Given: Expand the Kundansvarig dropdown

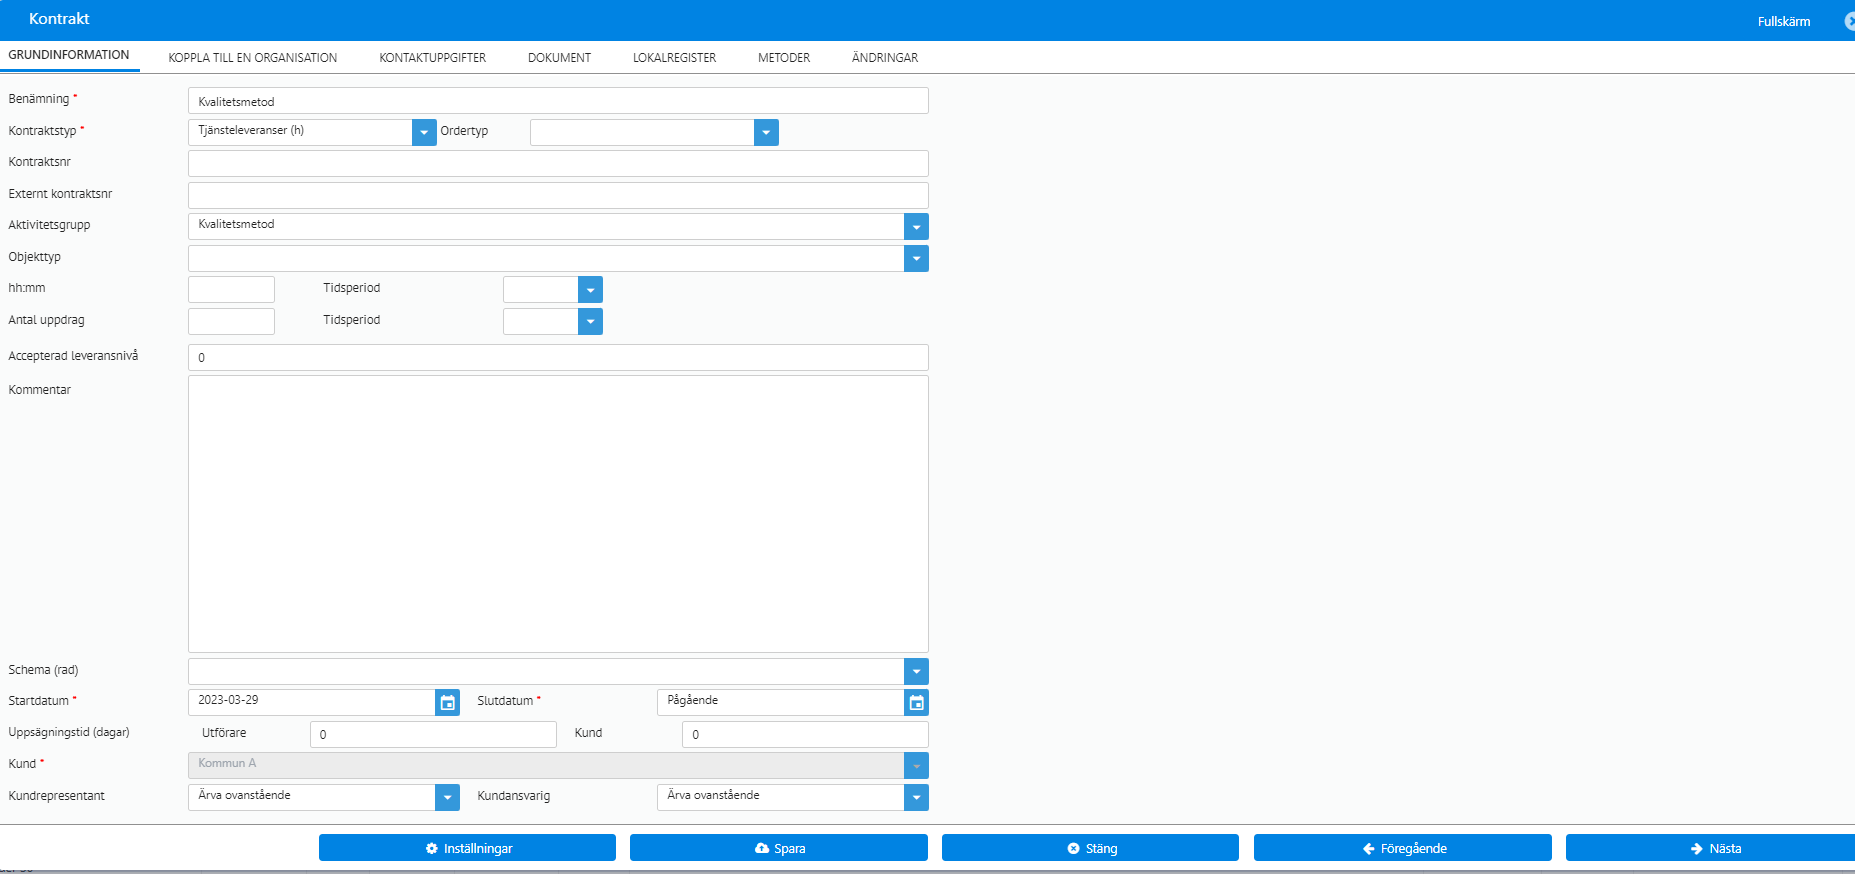Looking at the screenshot, I should (916, 798).
